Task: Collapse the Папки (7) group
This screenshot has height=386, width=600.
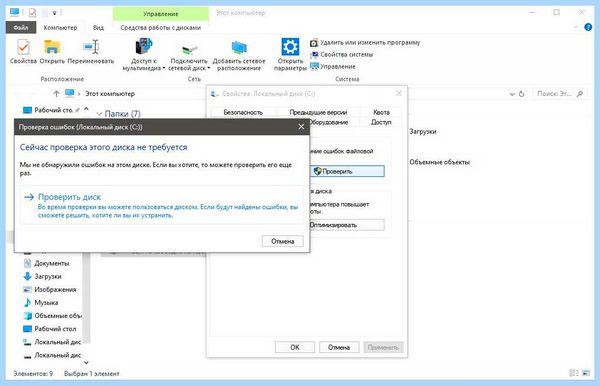Action: 99,114
